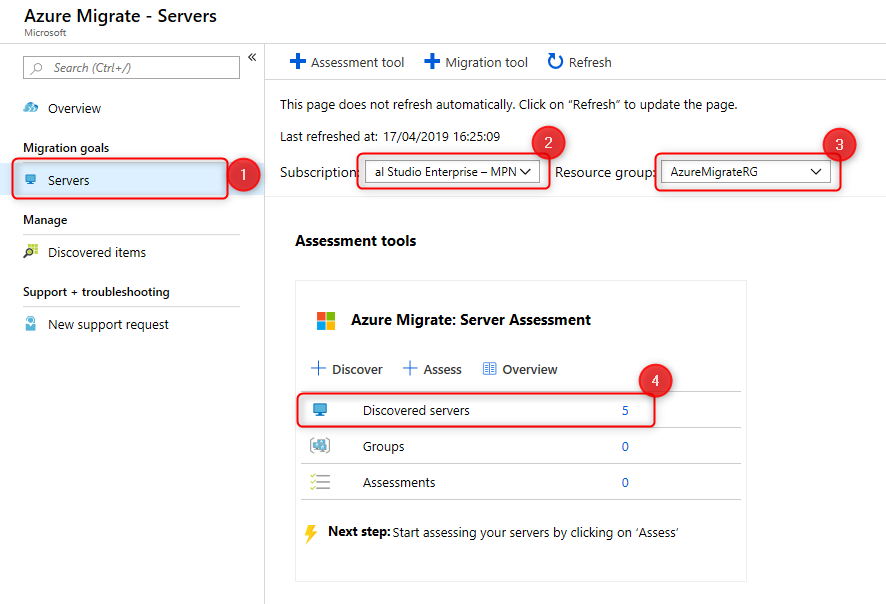Screen dimensions: 886x604
Task: Open Discovered items under Manage
Action: pos(97,253)
